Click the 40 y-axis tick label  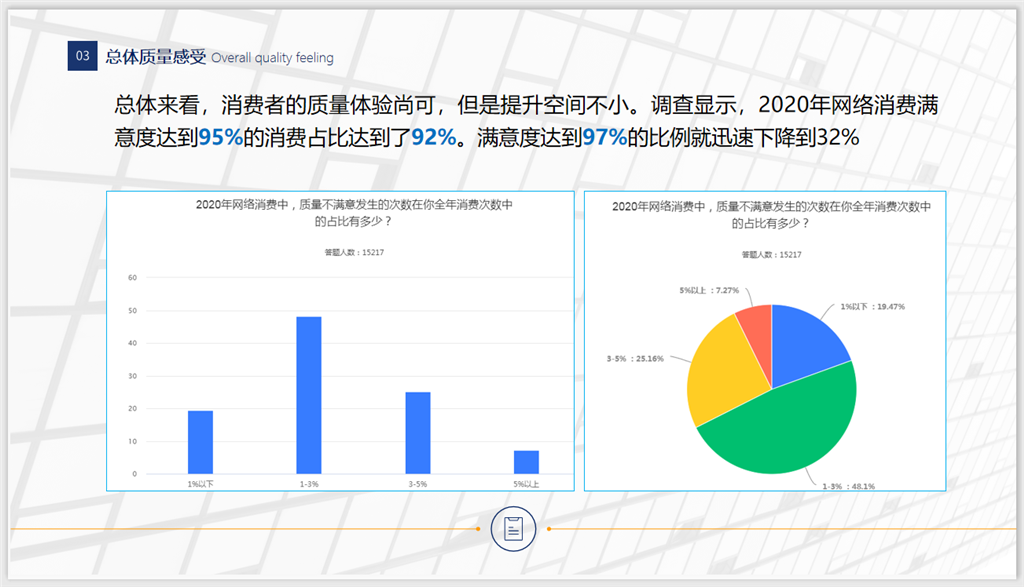[133, 343]
